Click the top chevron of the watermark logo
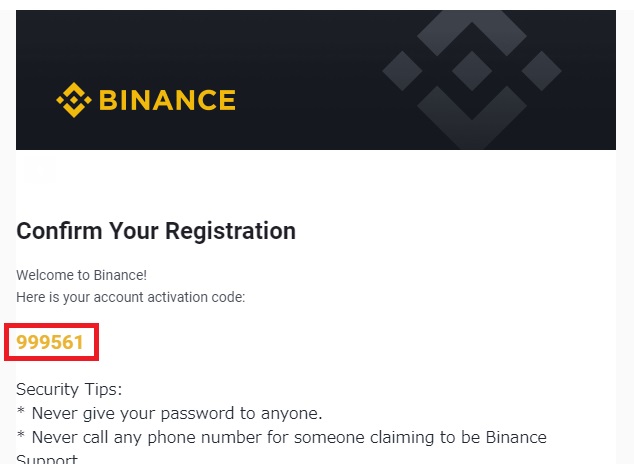Screen dimensions: 634x464 pos(472,33)
